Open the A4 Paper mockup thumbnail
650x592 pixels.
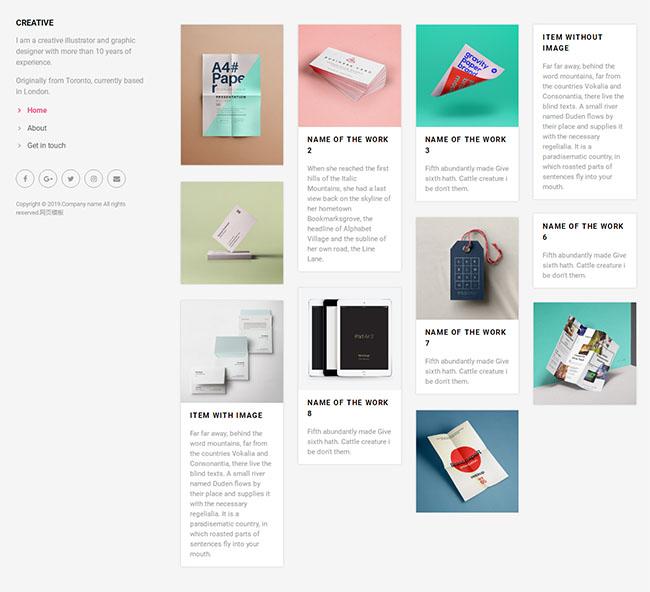tap(232, 95)
